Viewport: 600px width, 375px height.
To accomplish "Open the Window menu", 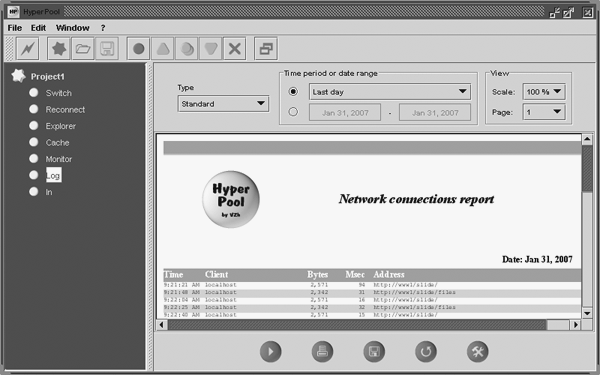I will [72, 28].
